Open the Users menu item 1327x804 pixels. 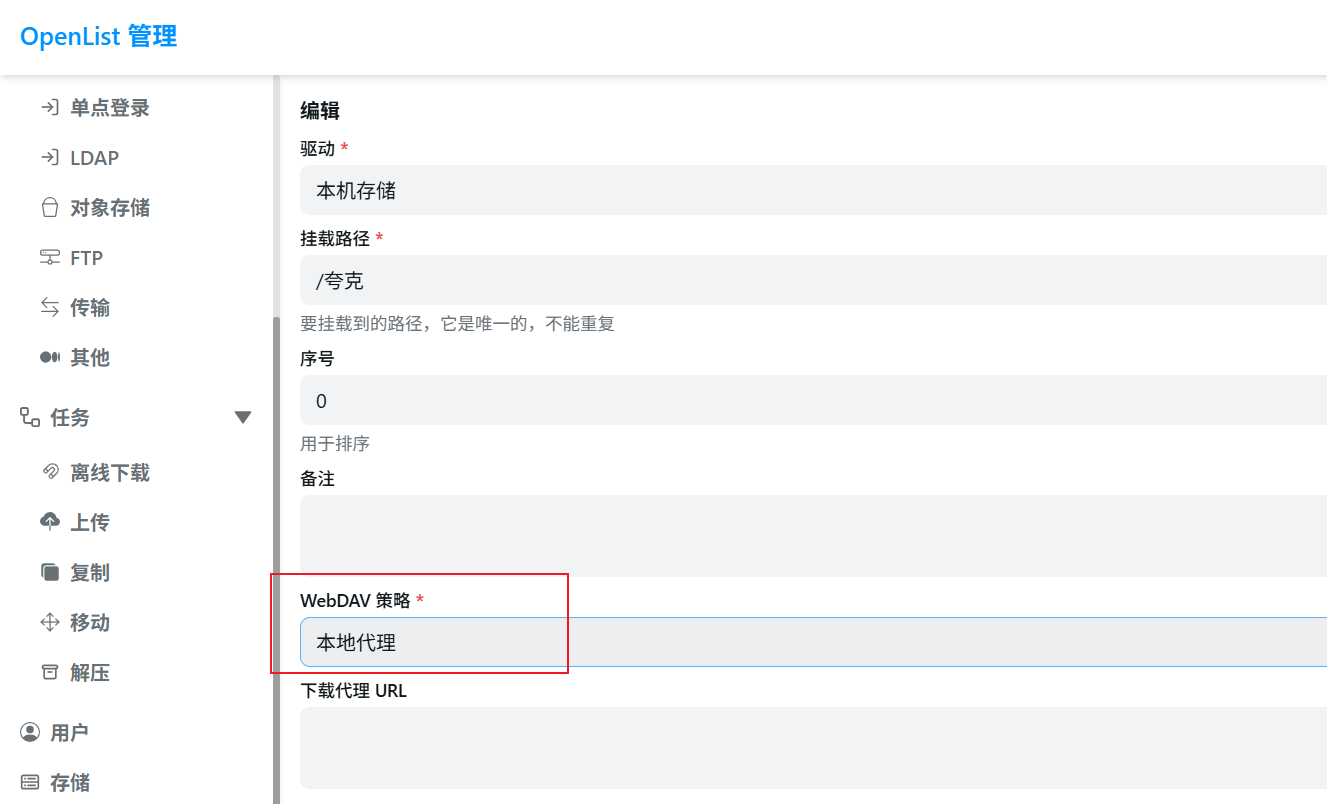(69, 732)
